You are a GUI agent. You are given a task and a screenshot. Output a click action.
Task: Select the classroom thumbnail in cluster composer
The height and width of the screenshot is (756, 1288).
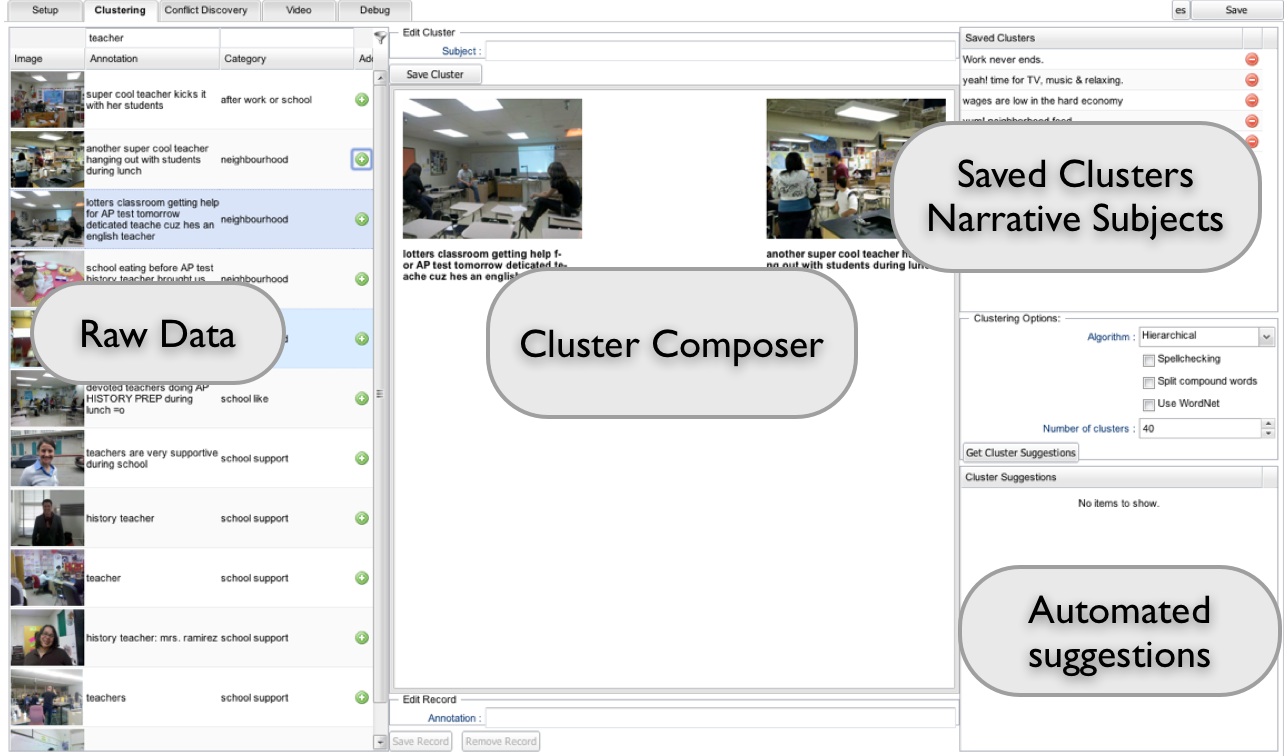tap(492, 168)
